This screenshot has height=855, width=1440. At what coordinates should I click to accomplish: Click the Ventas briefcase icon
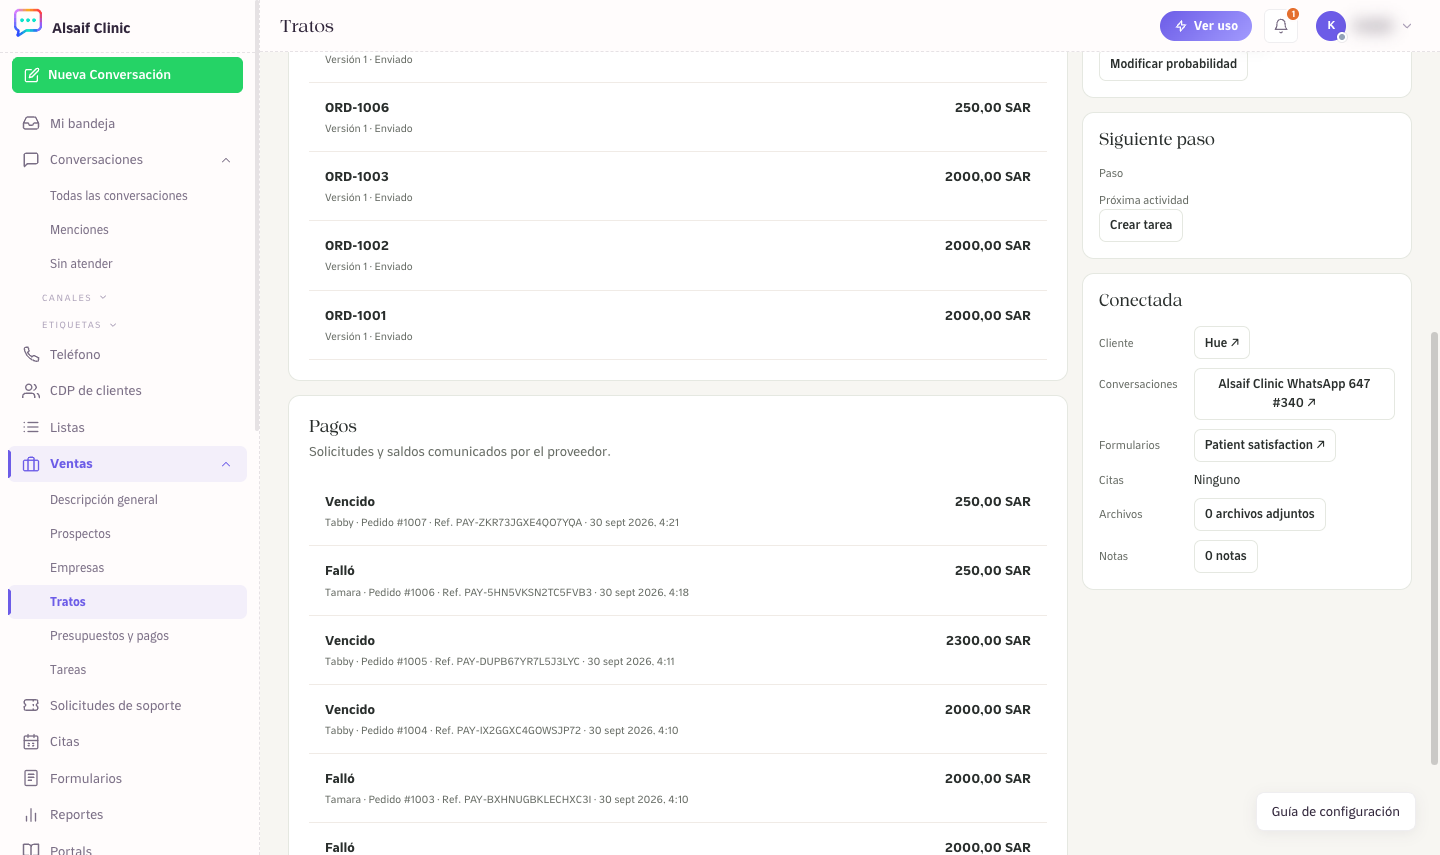pos(31,464)
